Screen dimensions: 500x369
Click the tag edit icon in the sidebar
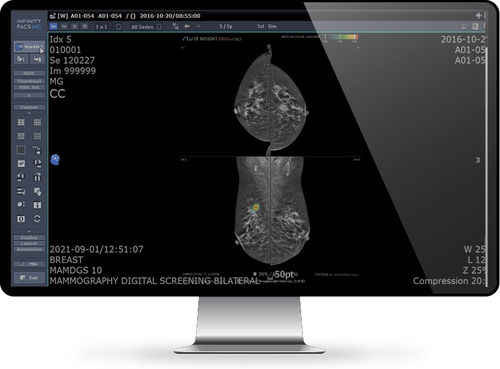pos(37,191)
